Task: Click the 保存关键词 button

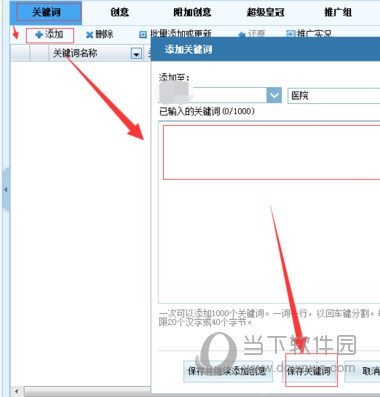Action: (x=309, y=371)
